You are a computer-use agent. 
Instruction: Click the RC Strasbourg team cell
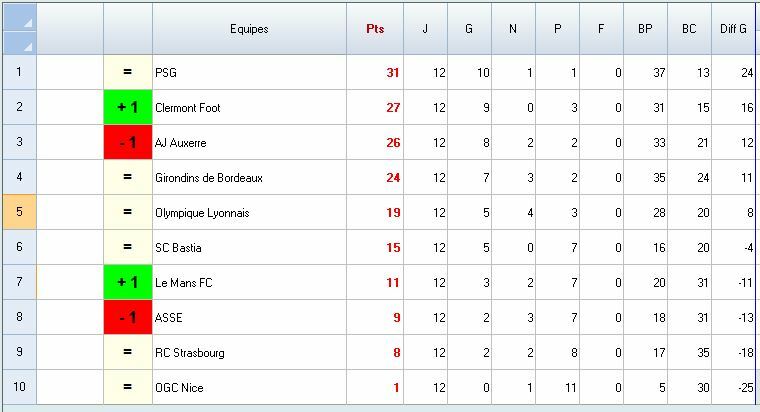[190, 352]
